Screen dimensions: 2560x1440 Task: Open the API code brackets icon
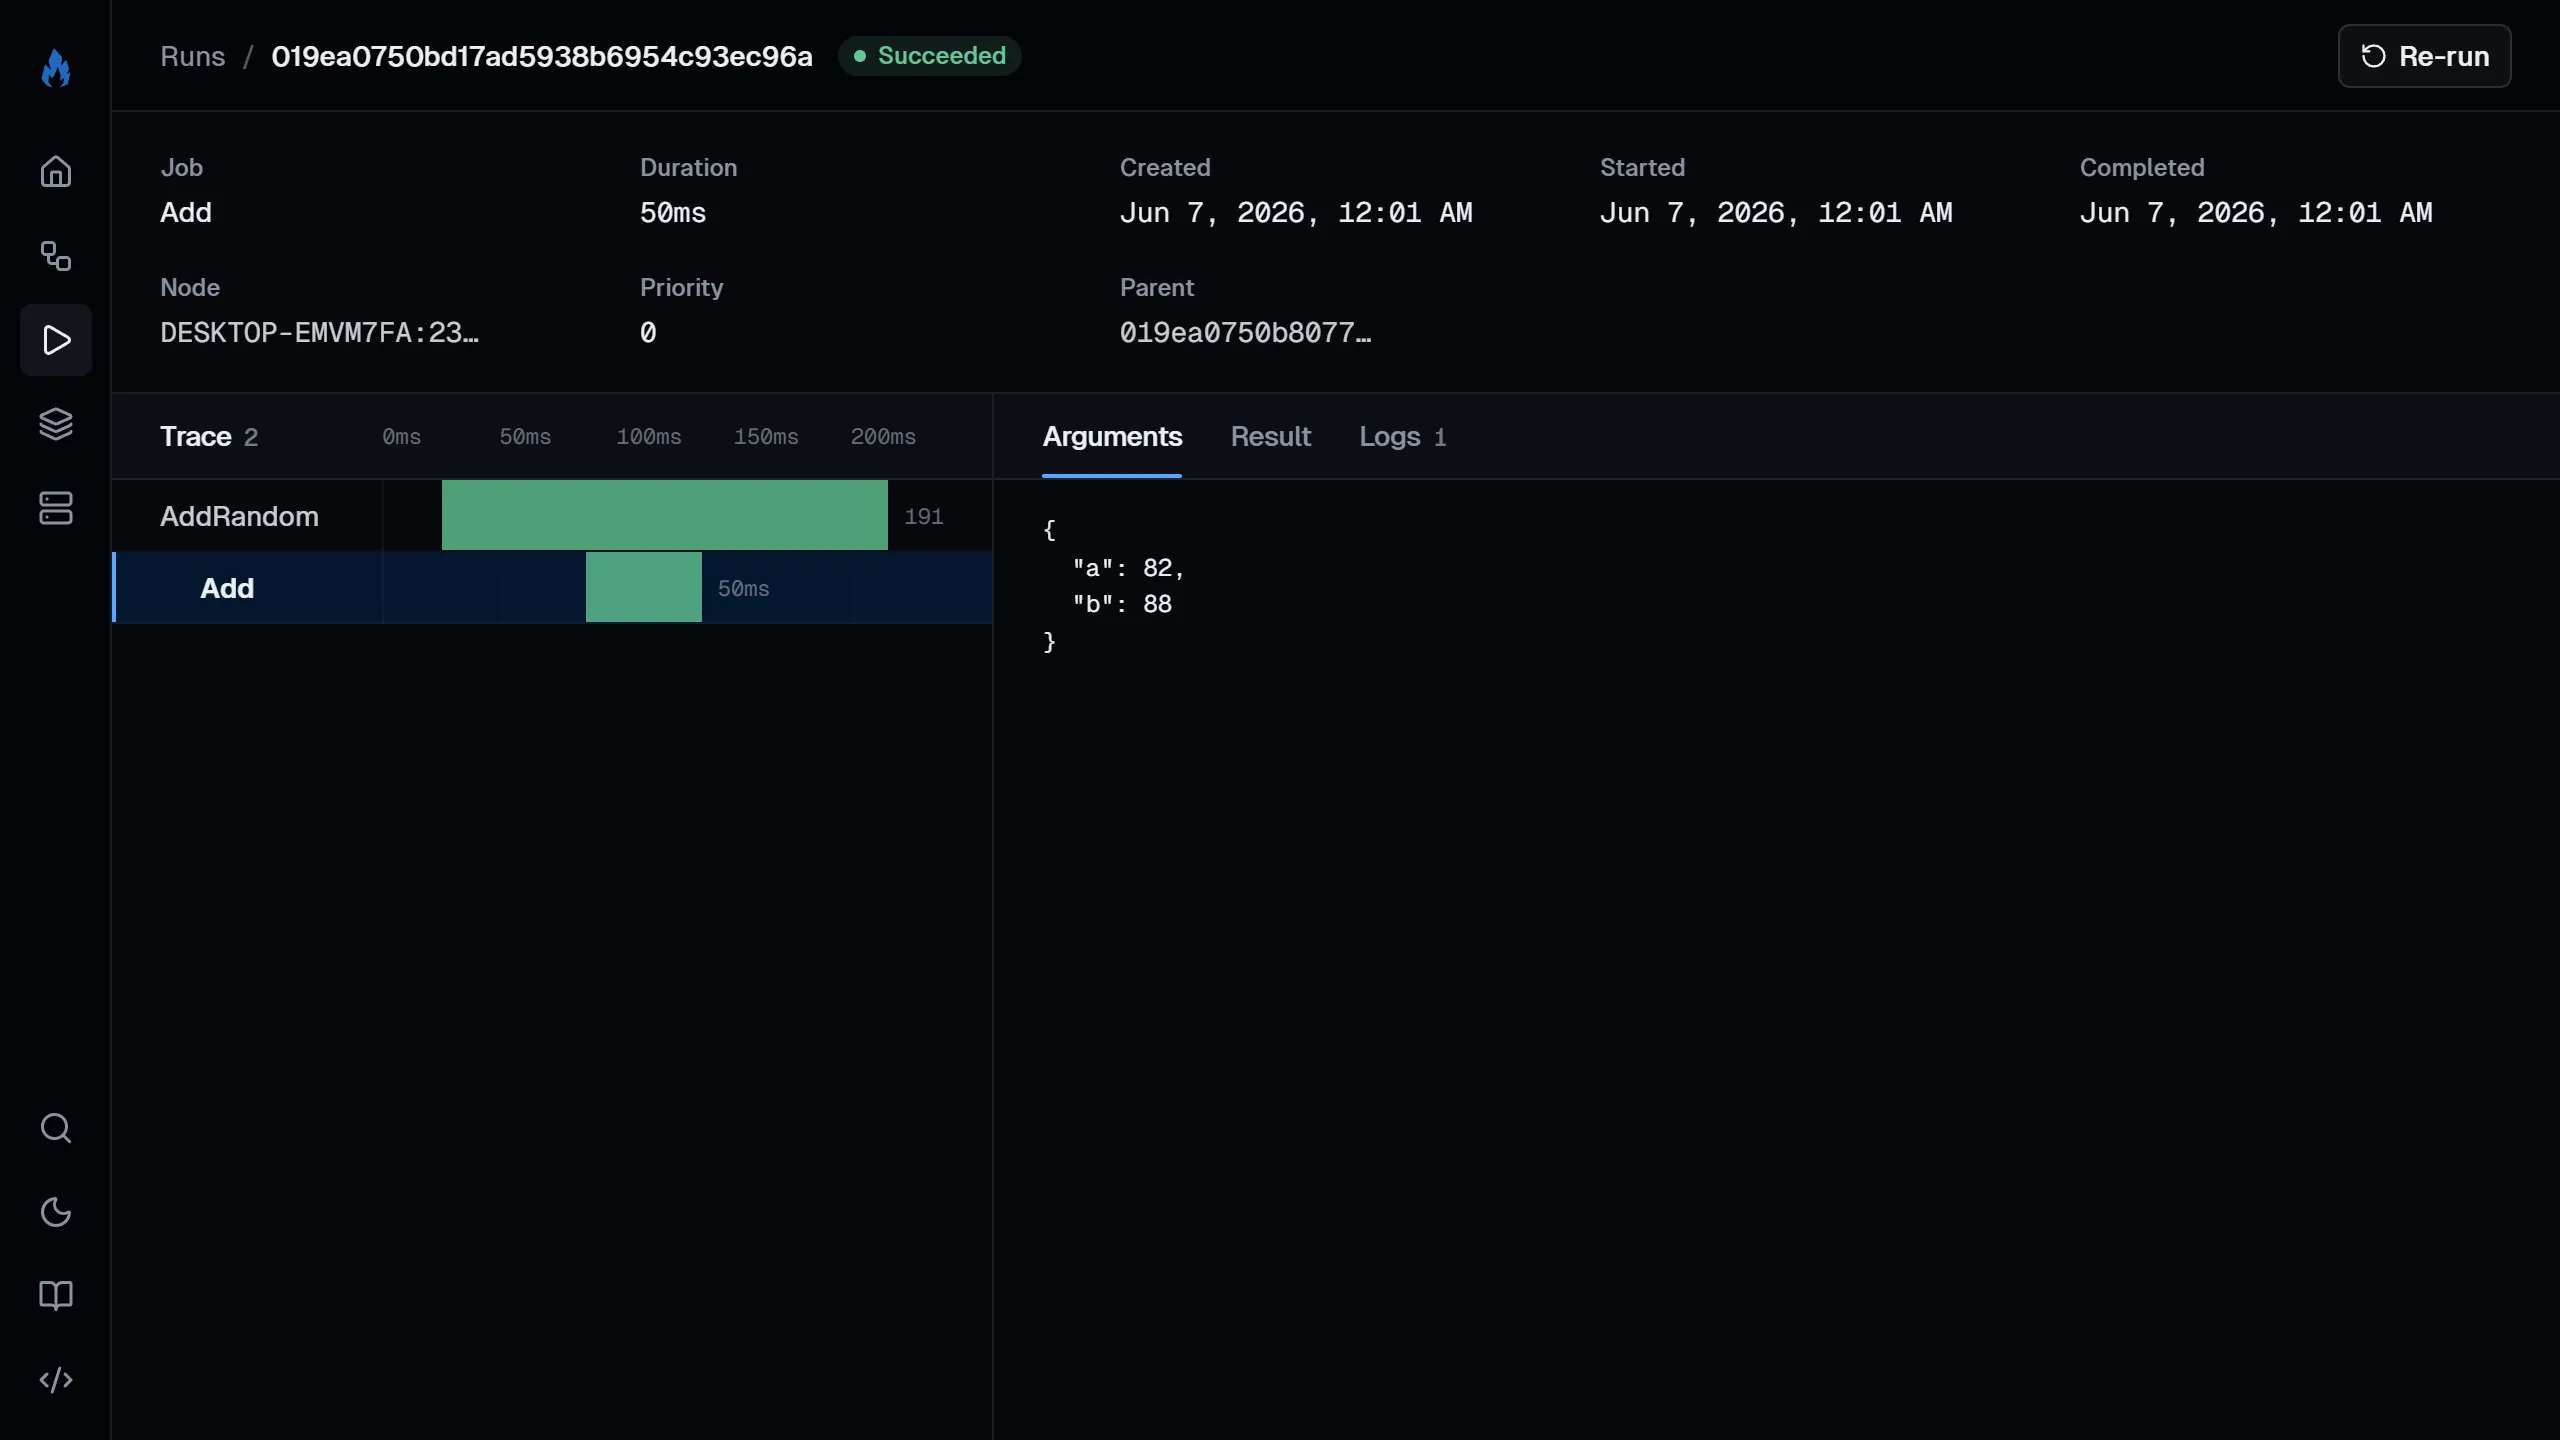point(56,1380)
